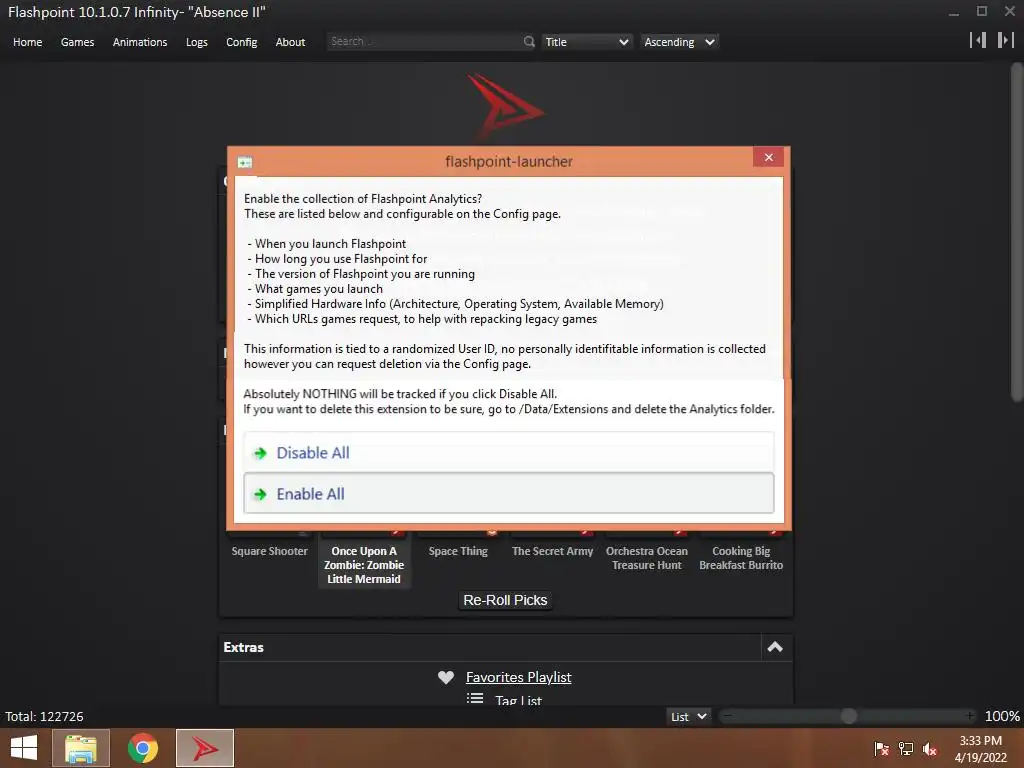Click flashpoint-launcher dialog title icon
Image resolution: width=1024 pixels, height=768 pixels.
click(246, 162)
